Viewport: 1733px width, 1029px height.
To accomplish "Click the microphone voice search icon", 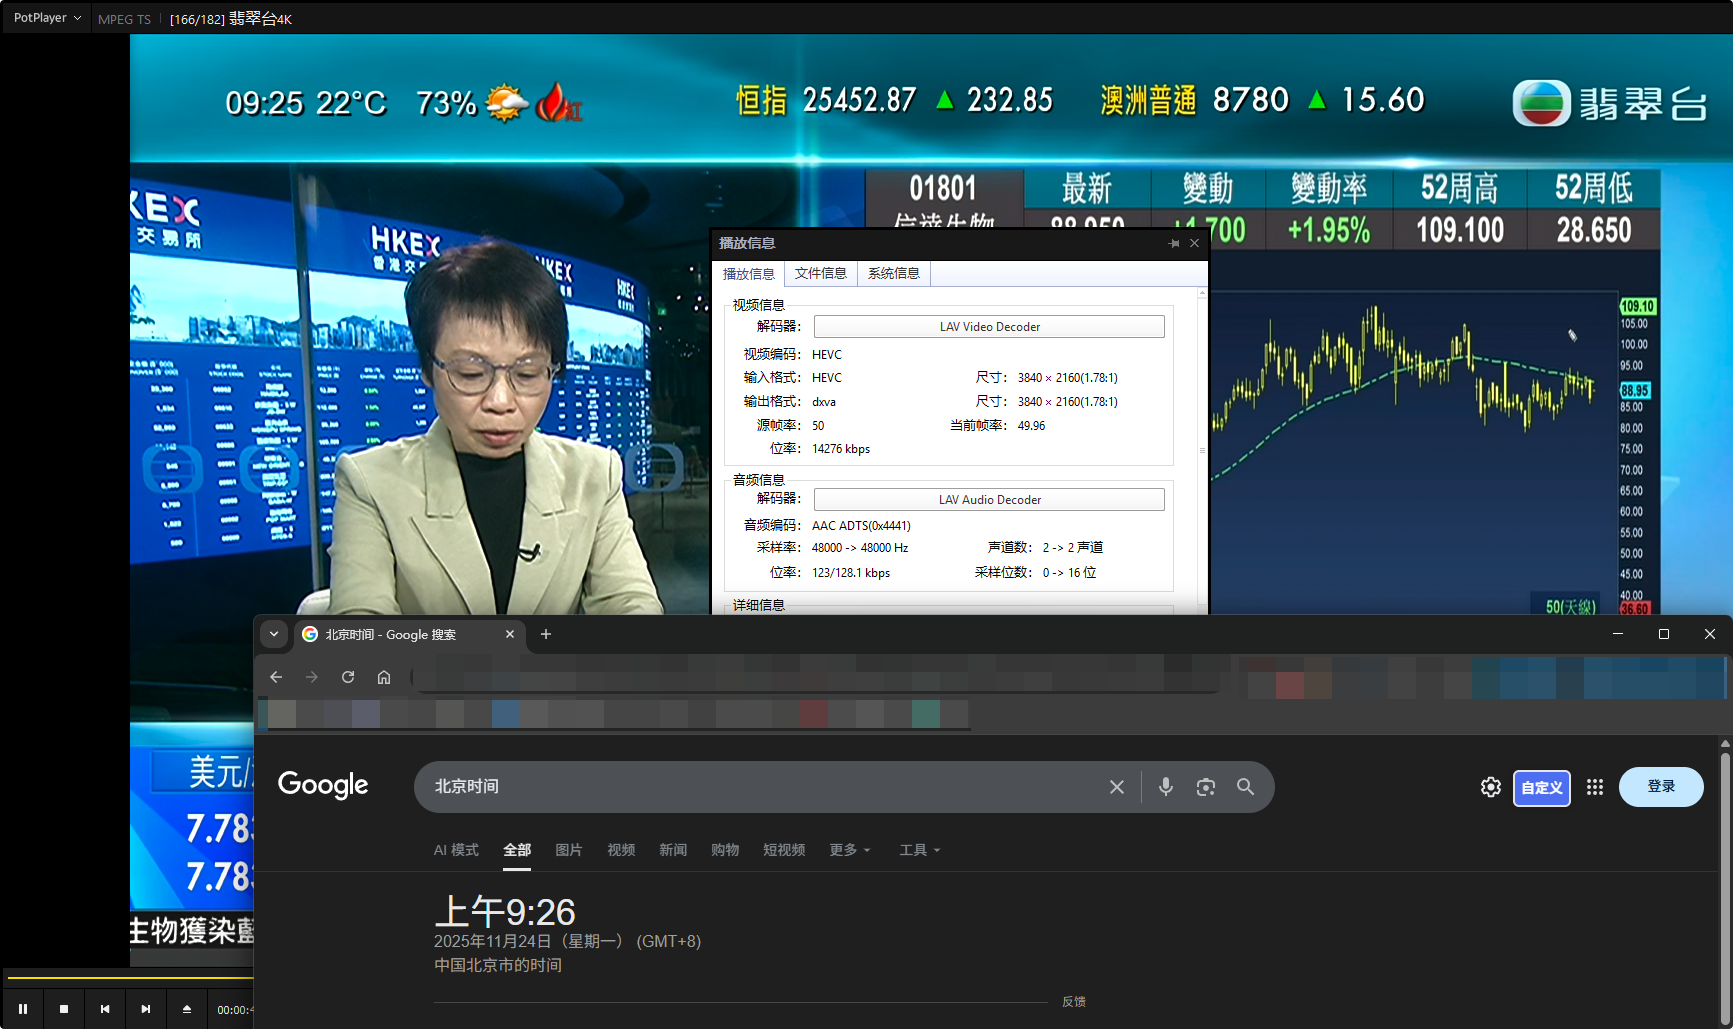I will coord(1165,787).
